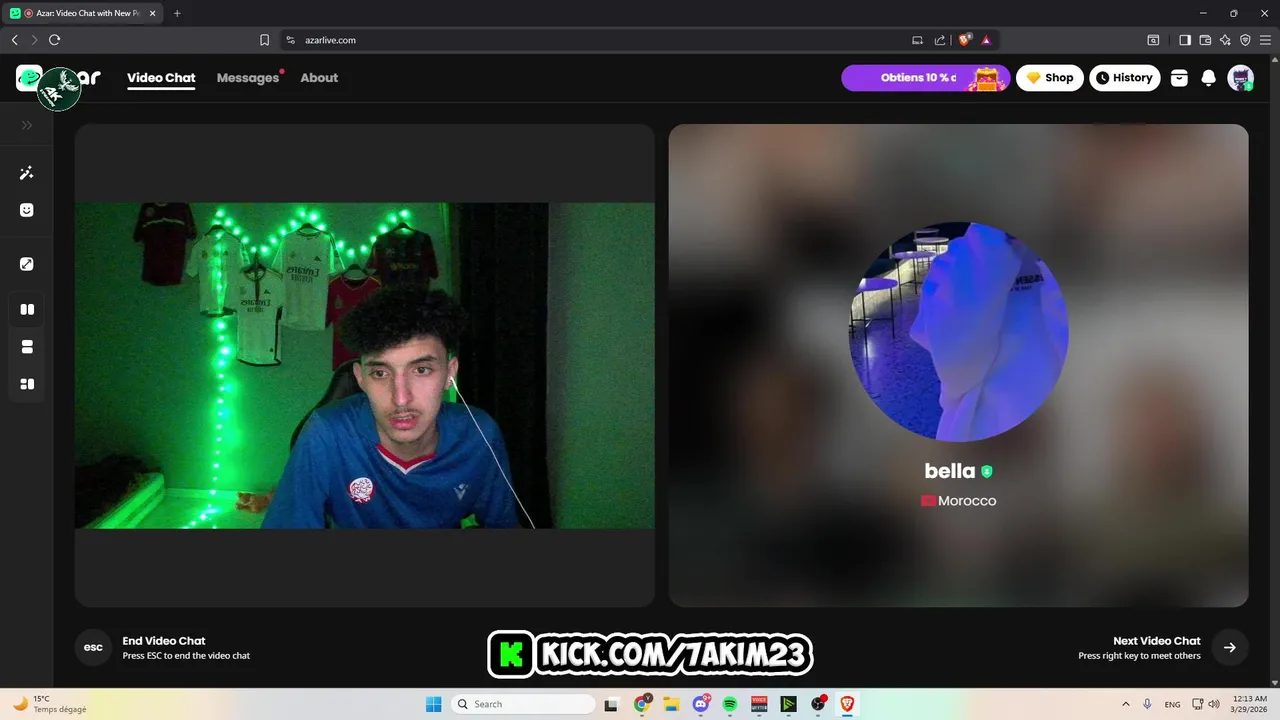Open Discord from the taskbar
The width and height of the screenshot is (1280, 720).
701,704
